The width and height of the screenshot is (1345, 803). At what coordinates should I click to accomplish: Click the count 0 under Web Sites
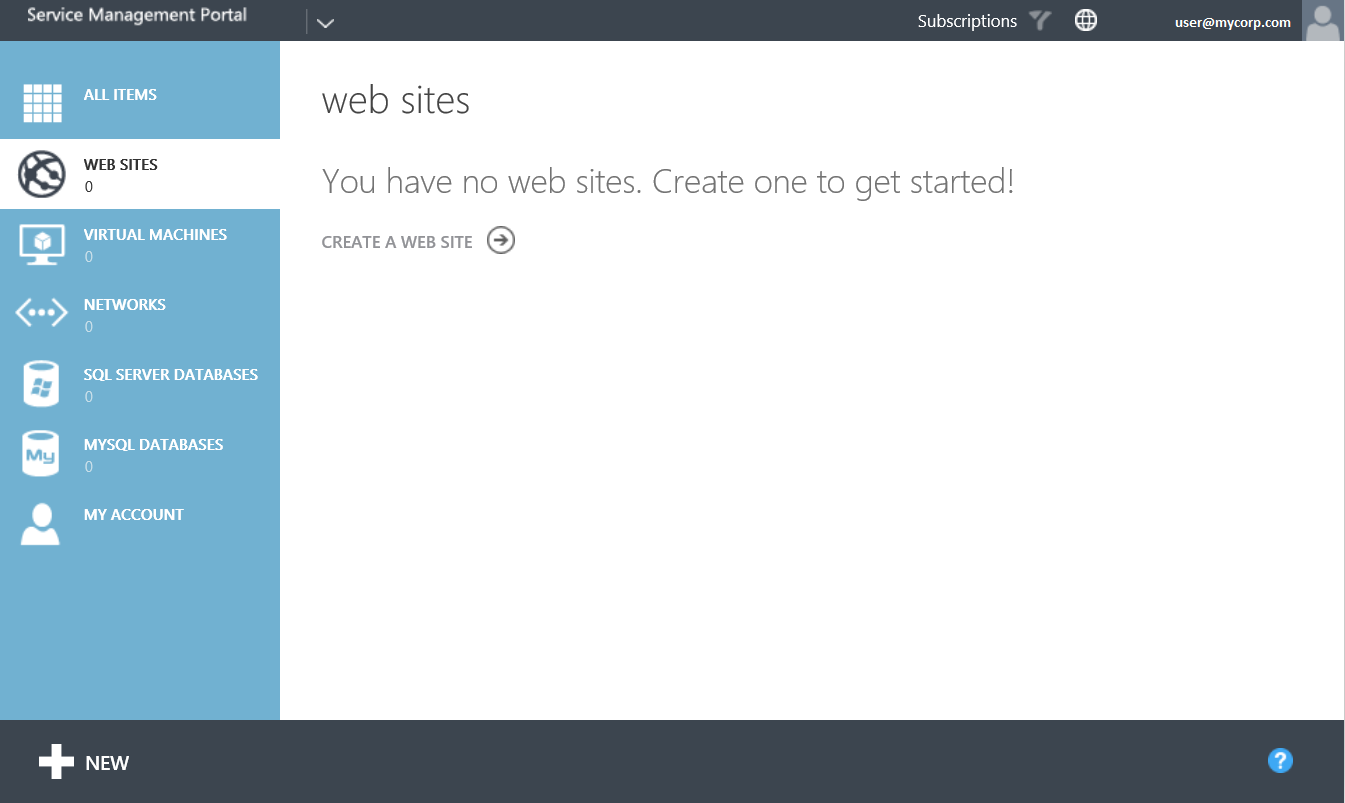click(x=89, y=187)
